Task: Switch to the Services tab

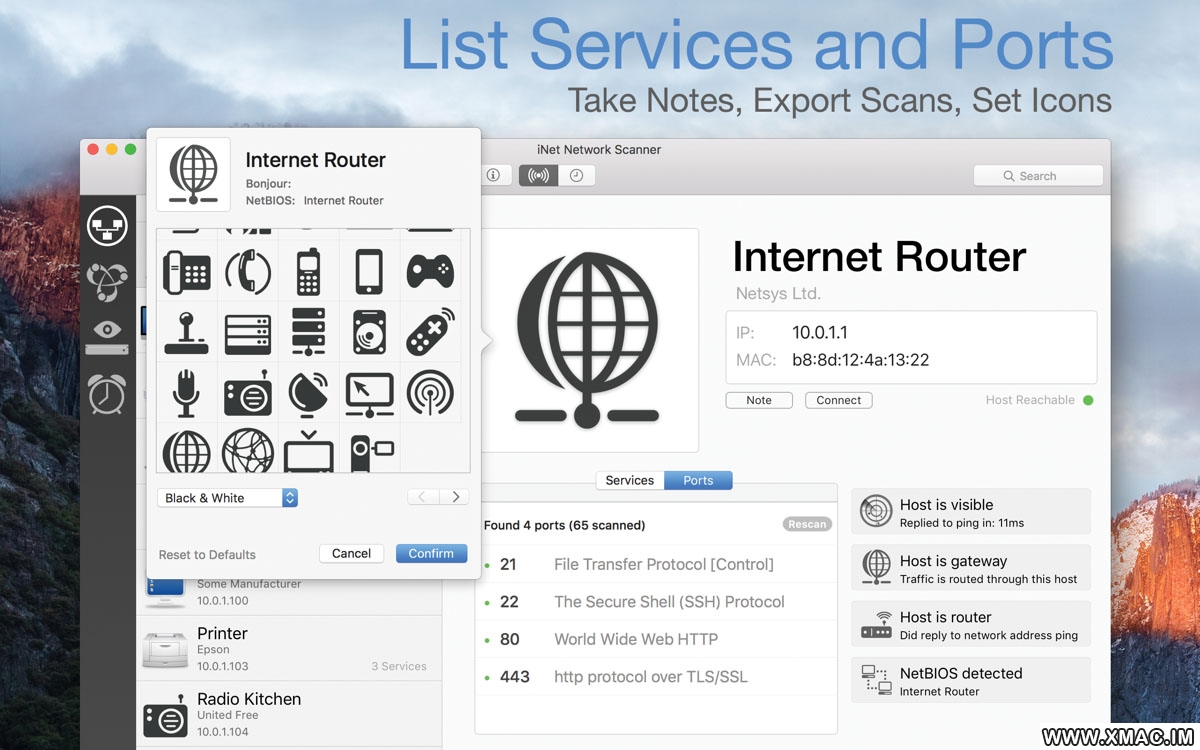Action: pyautogui.click(x=630, y=480)
